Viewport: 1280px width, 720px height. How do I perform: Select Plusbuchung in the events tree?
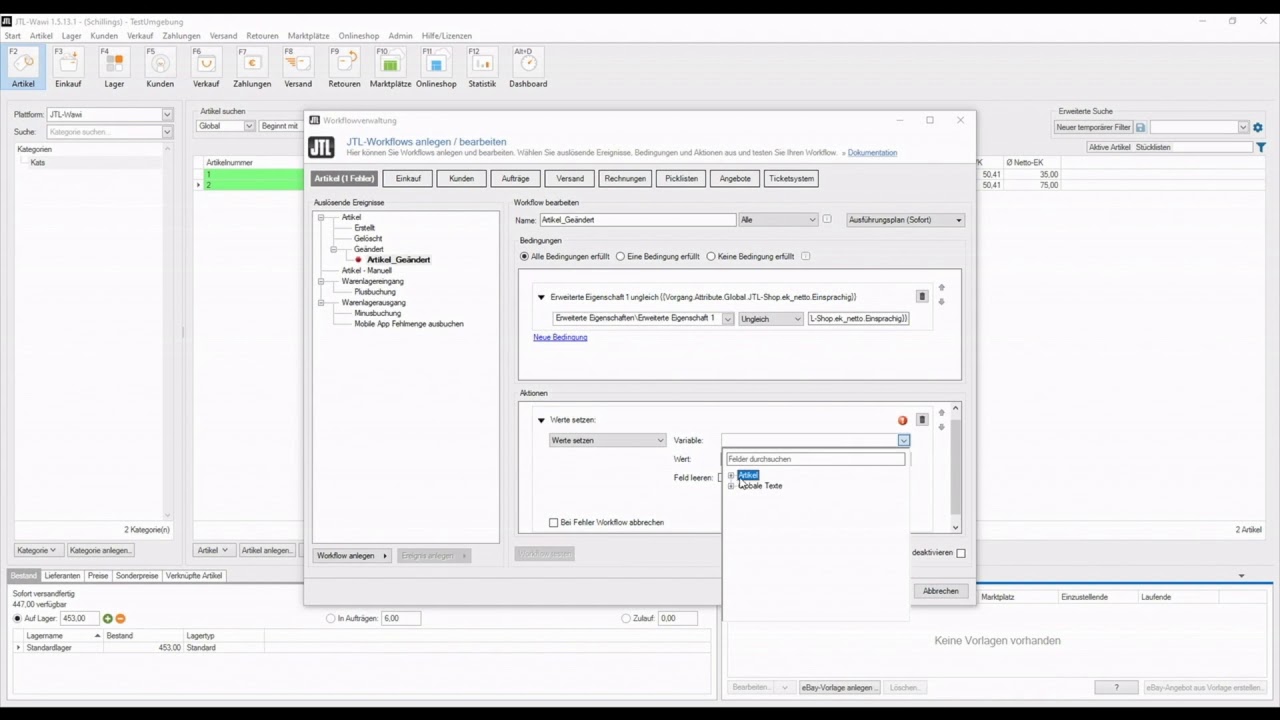(x=375, y=292)
